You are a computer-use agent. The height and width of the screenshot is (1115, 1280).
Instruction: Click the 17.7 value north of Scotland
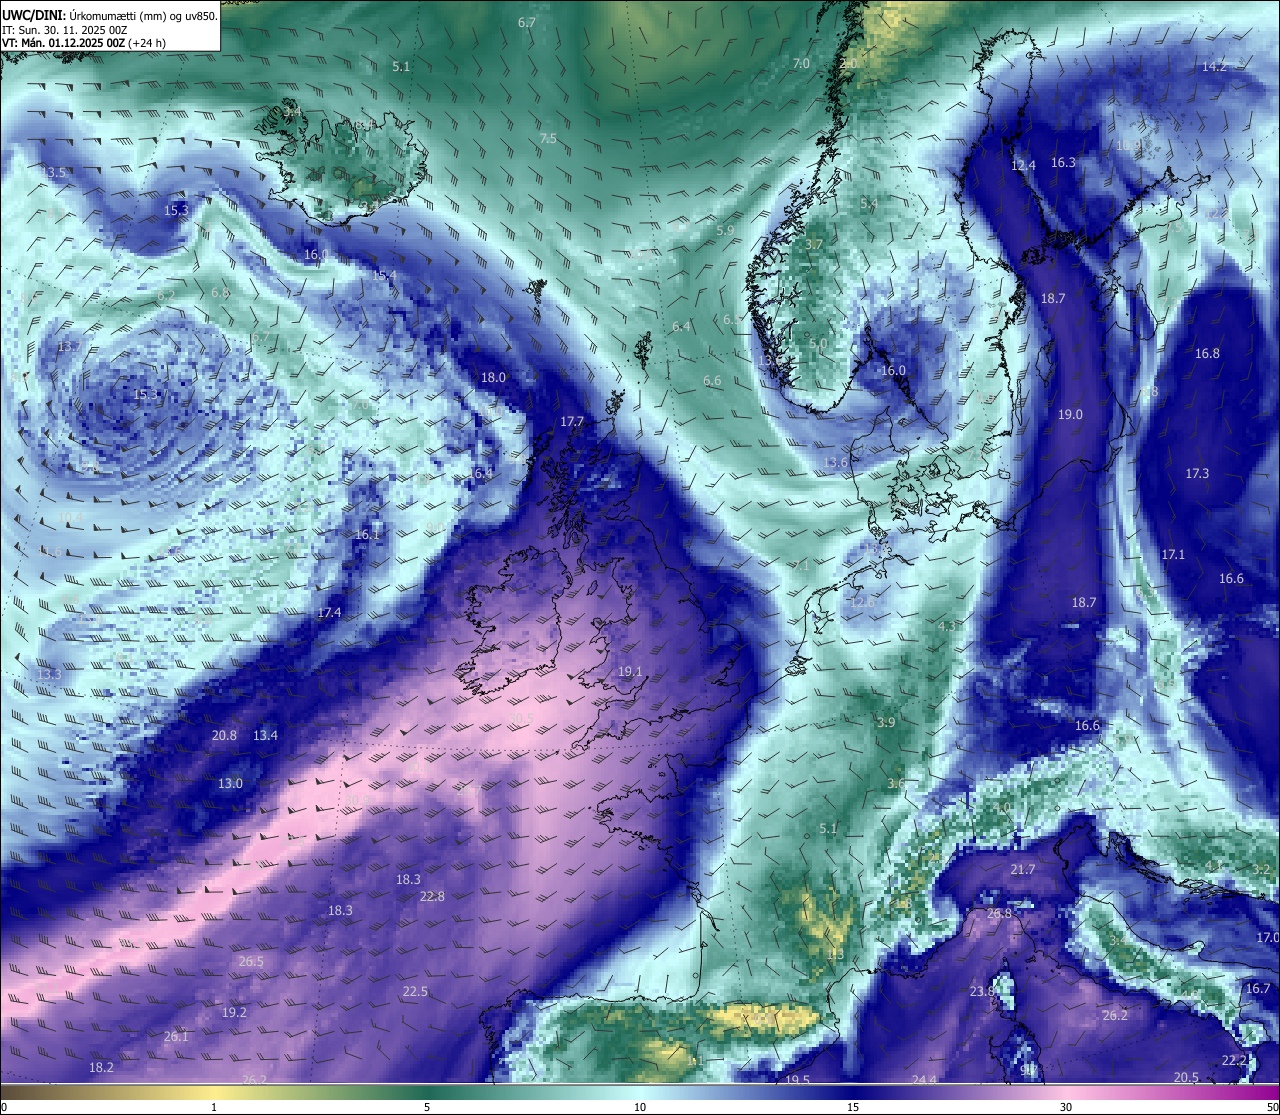click(x=571, y=422)
